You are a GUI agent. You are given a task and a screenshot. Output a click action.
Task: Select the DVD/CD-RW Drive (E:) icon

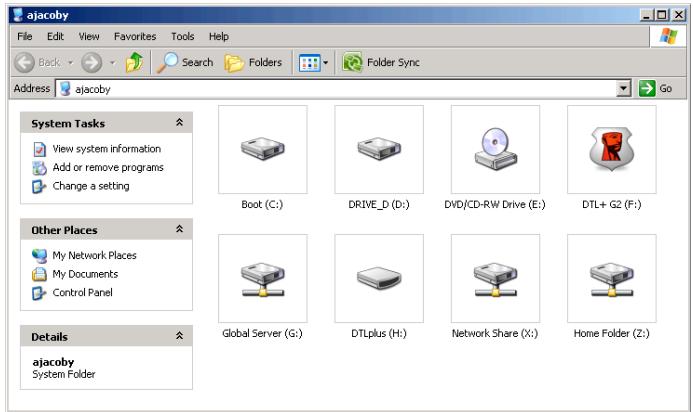(x=495, y=149)
